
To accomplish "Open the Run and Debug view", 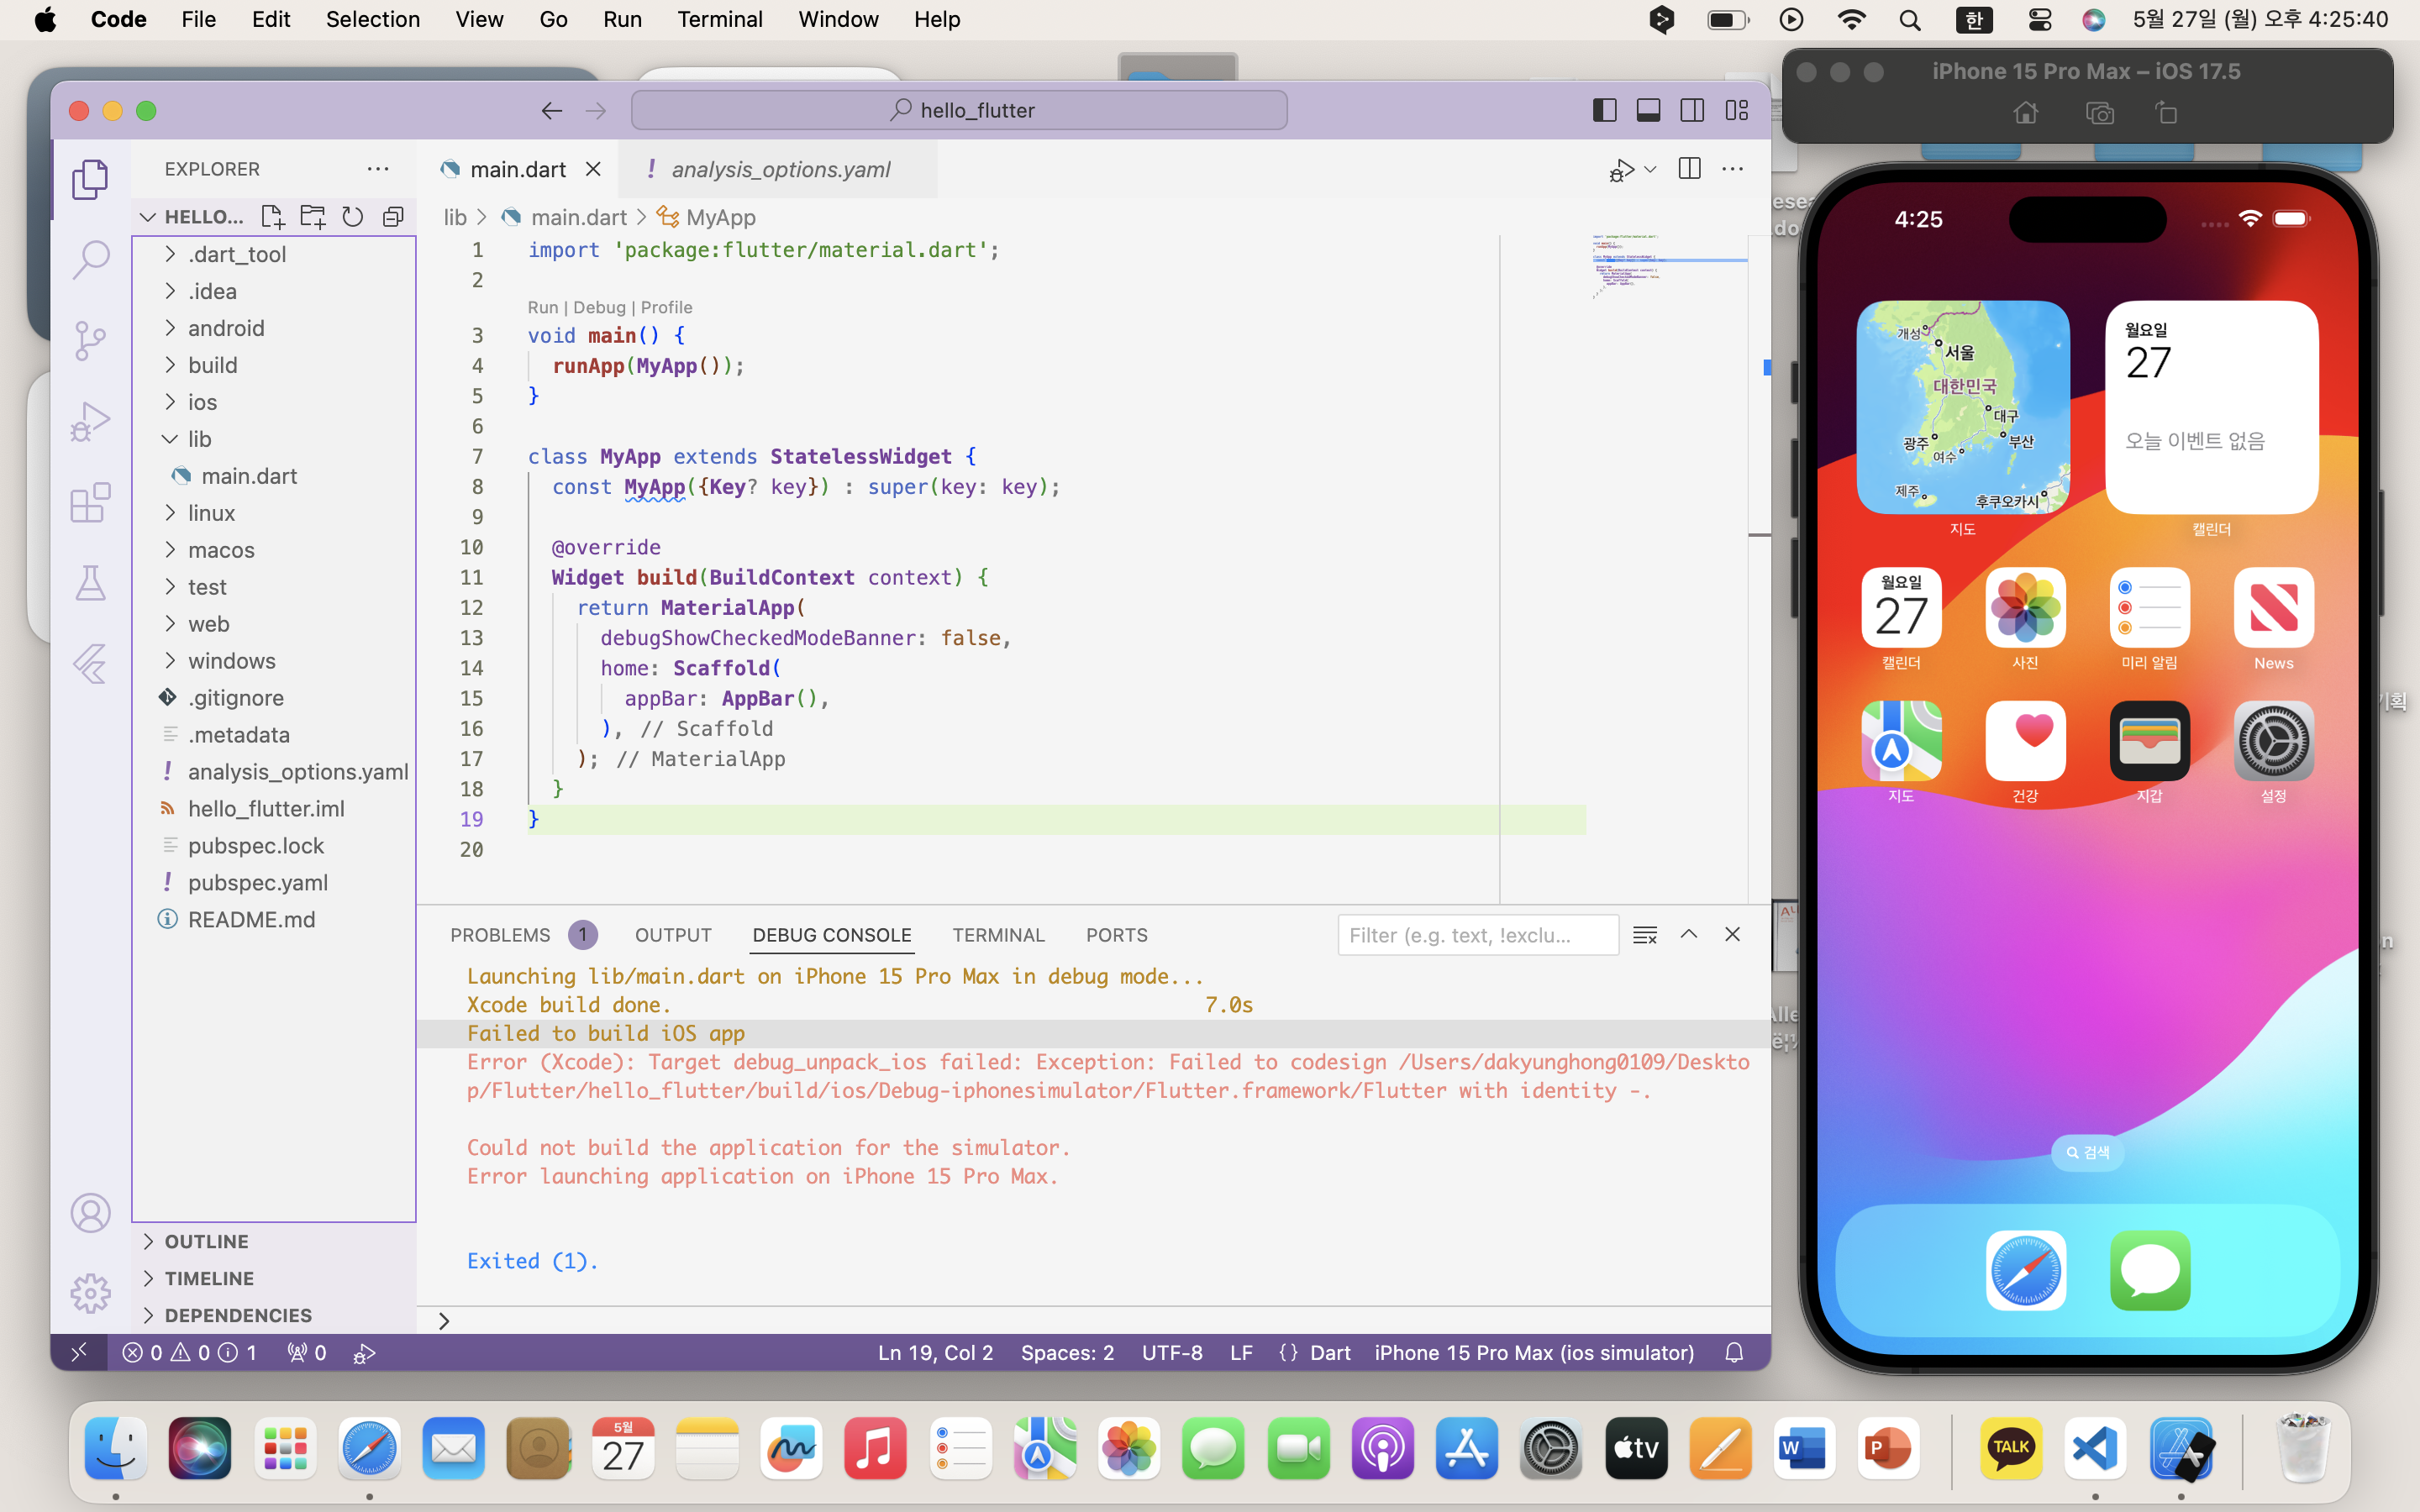I will 90,422.
